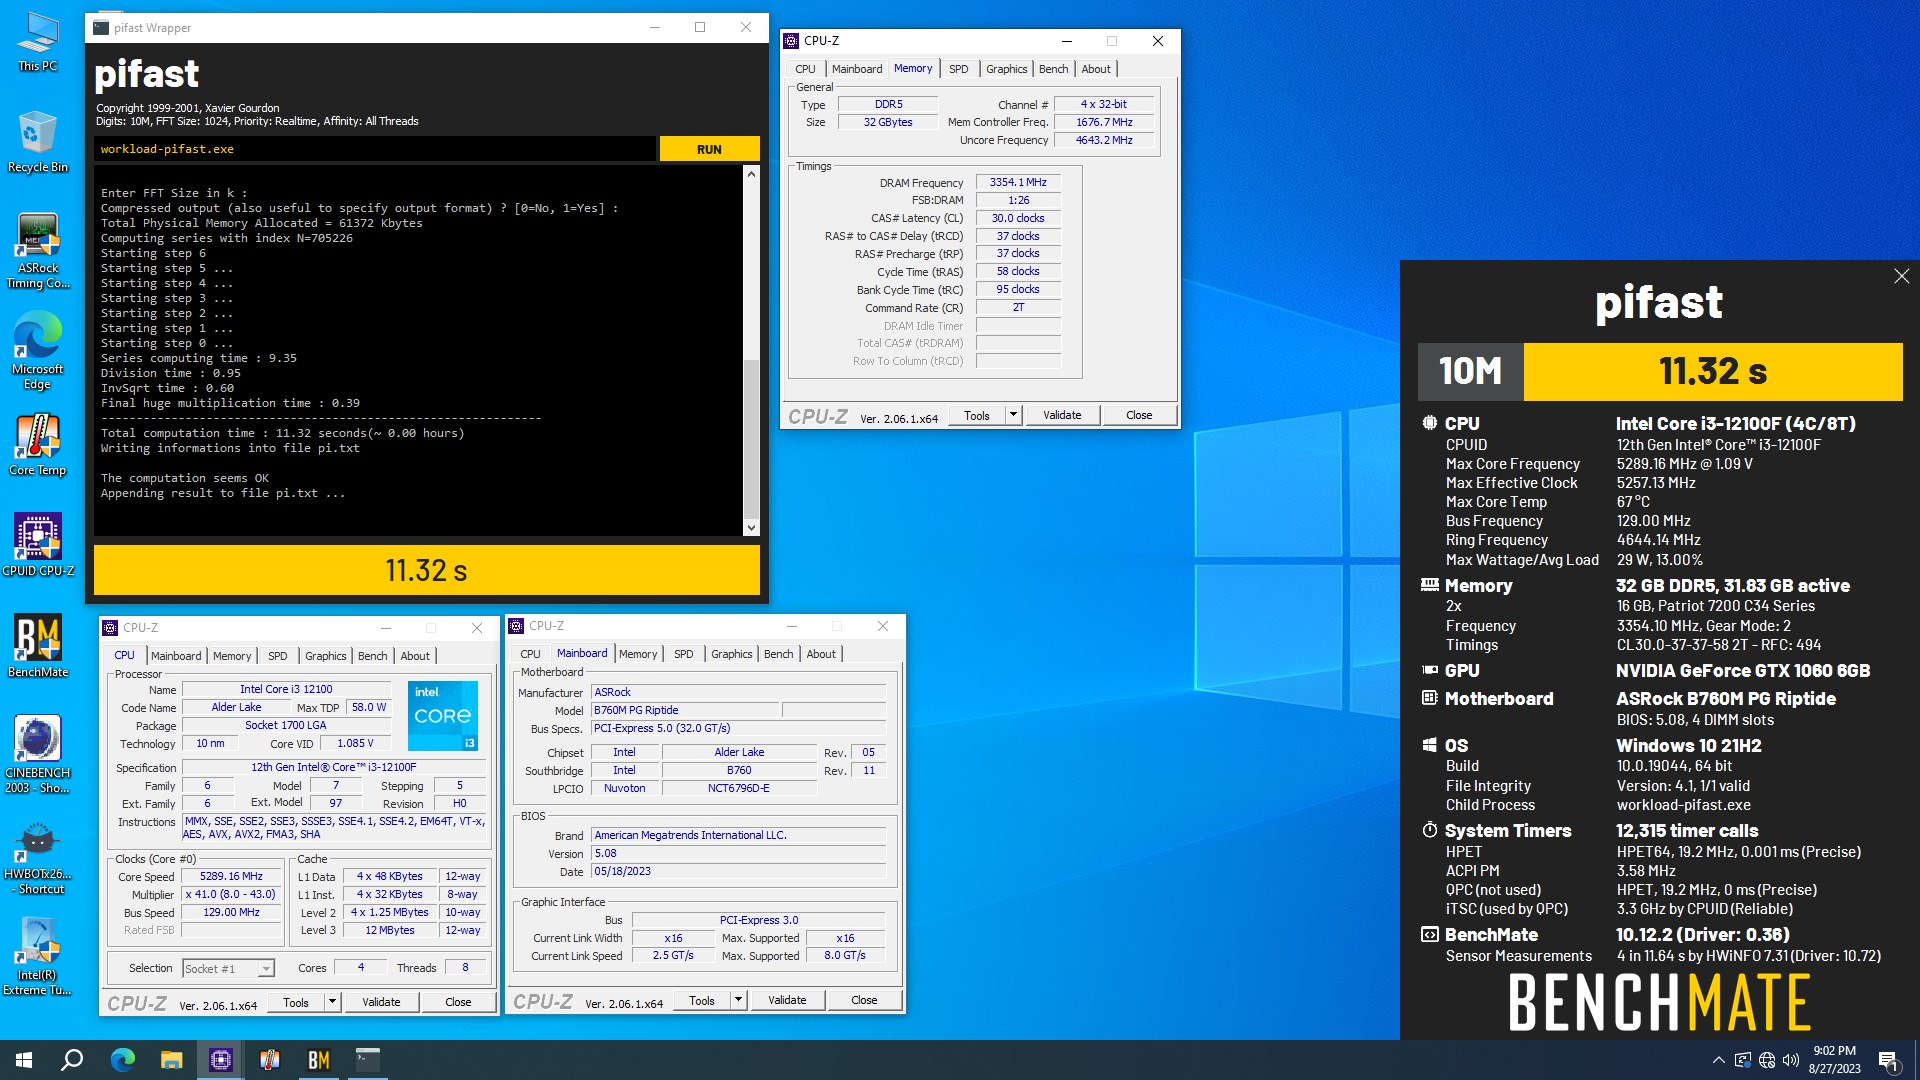Viewport: 1920px width, 1080px height.
Task: Click pifast console scroll down arrow
Action: pos(751,527)
